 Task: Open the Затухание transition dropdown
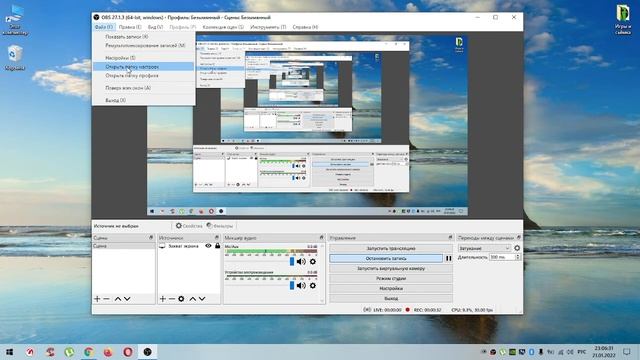coord(484,248)
